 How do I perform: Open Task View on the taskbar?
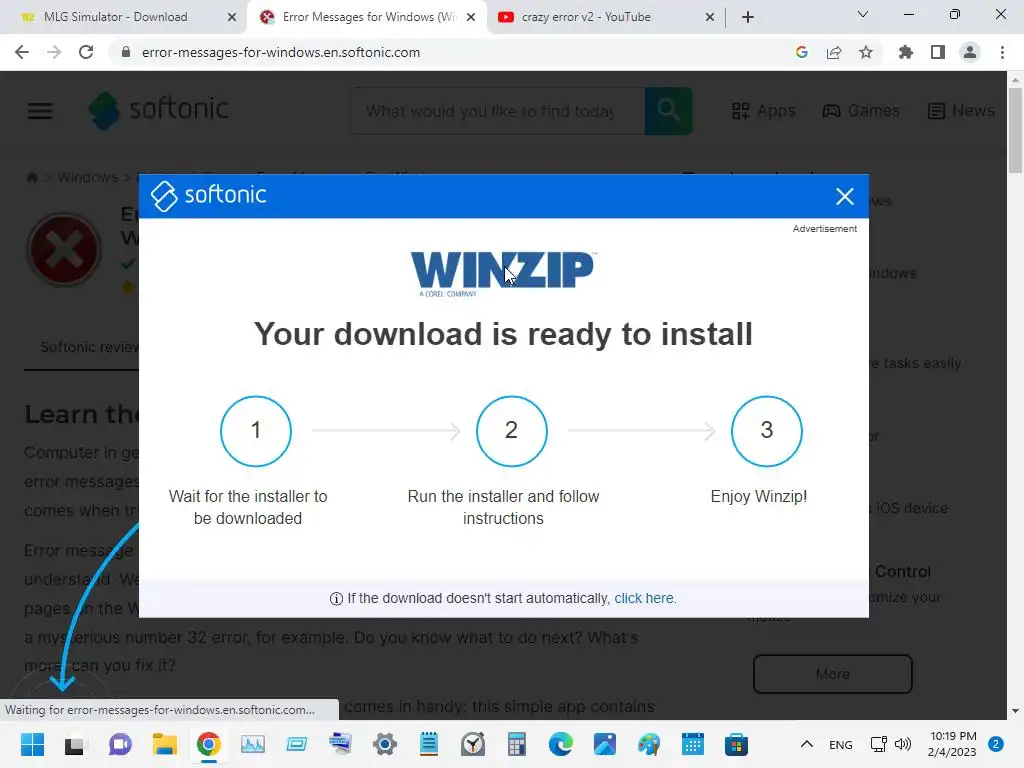click(x=74, y=744)
